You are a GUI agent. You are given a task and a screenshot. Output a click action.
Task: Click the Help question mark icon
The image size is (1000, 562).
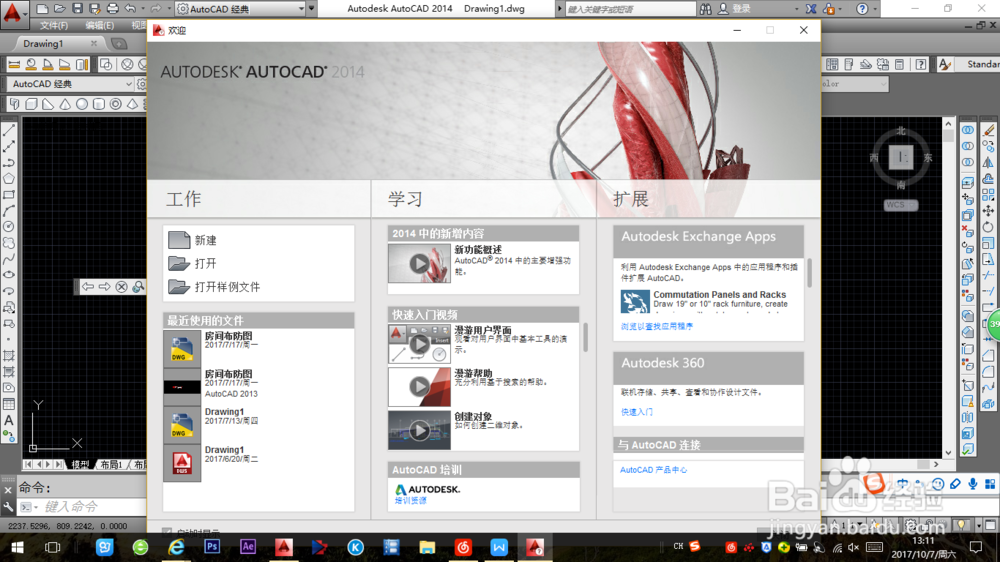click(862, 9)
